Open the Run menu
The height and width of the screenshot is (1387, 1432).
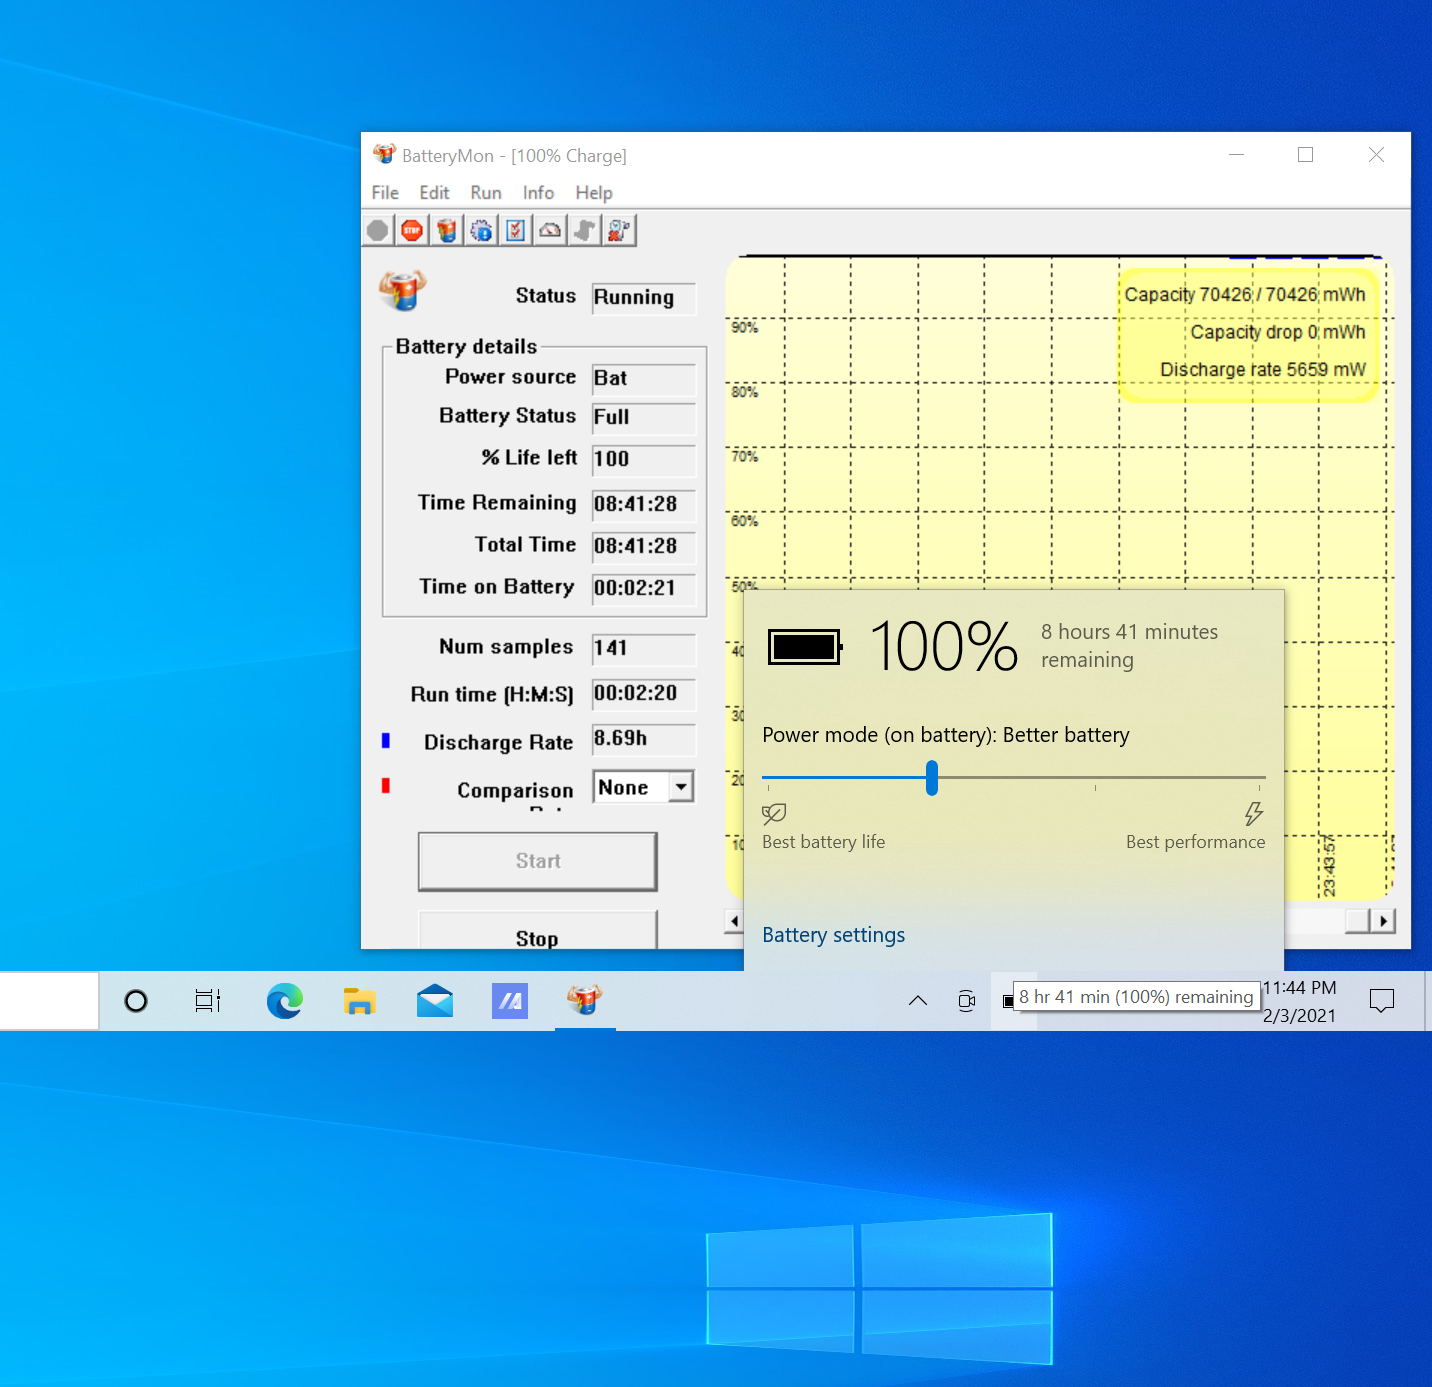[x=486, y=193]
